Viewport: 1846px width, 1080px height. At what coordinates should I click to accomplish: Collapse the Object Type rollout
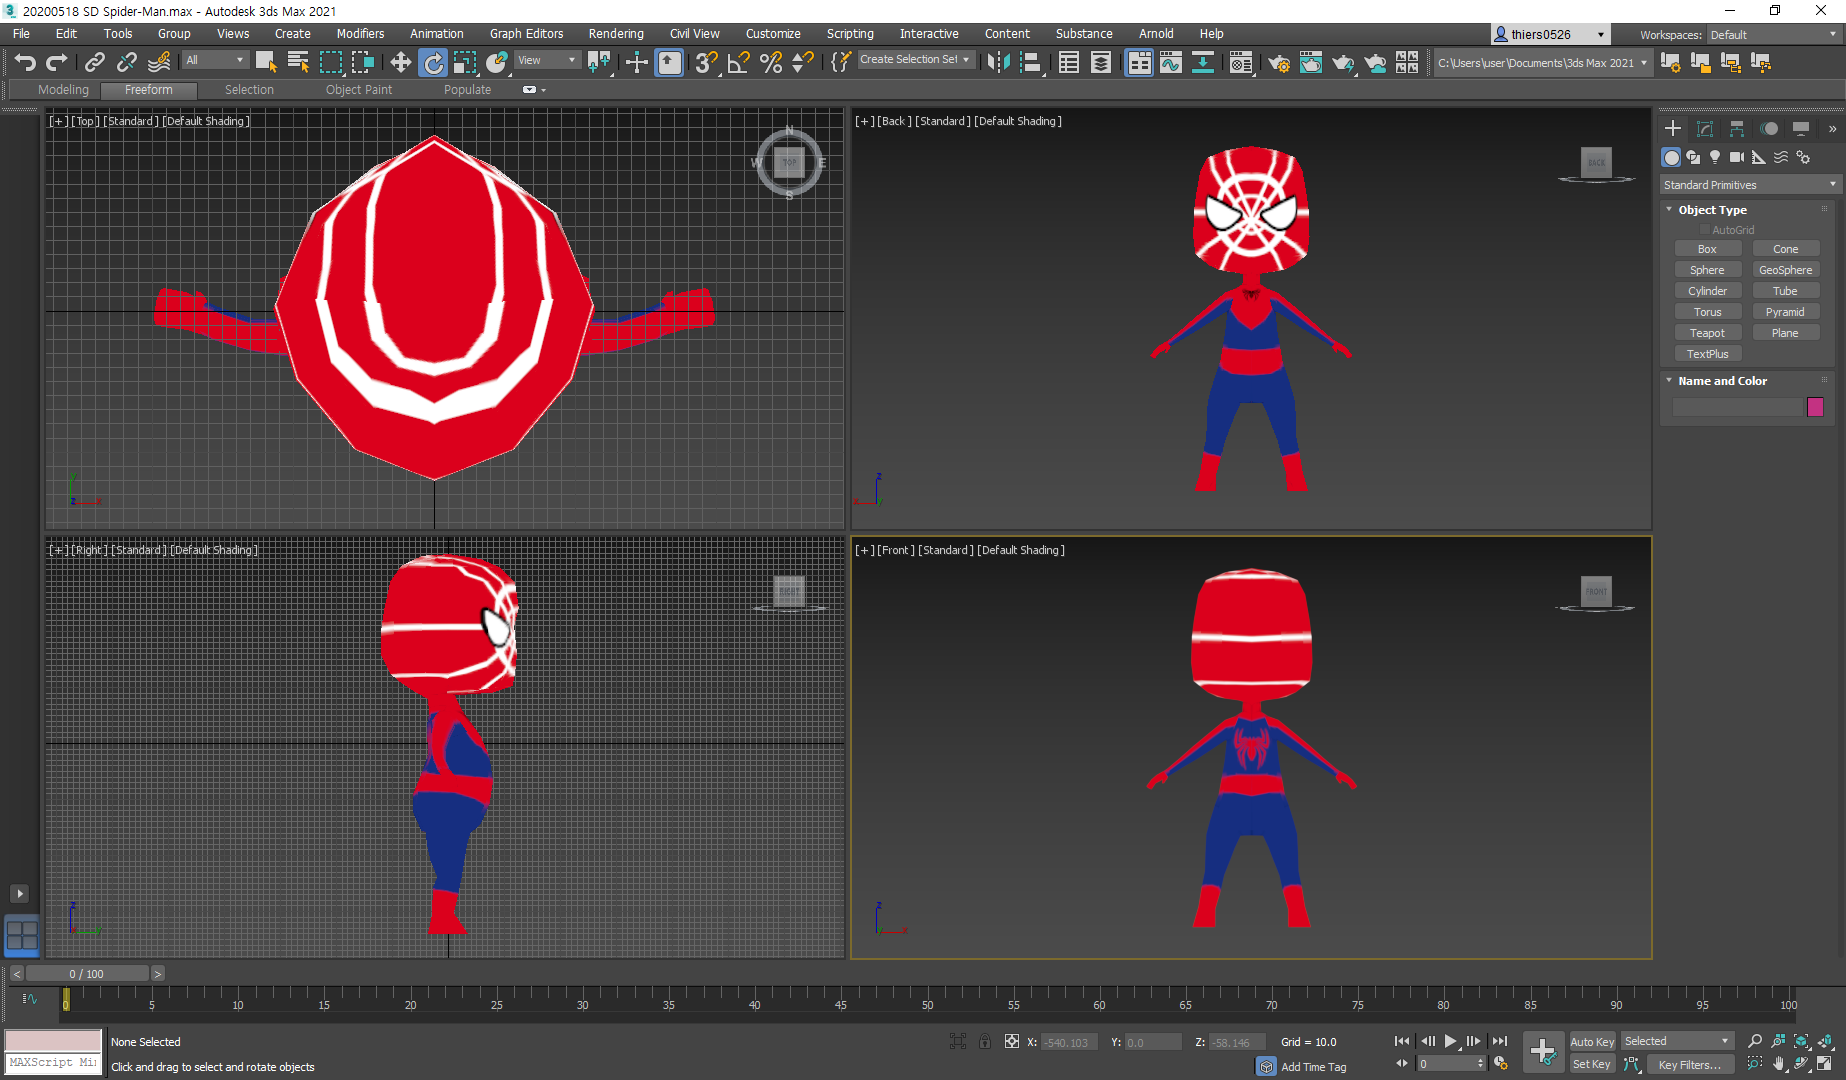point(1712,210)
